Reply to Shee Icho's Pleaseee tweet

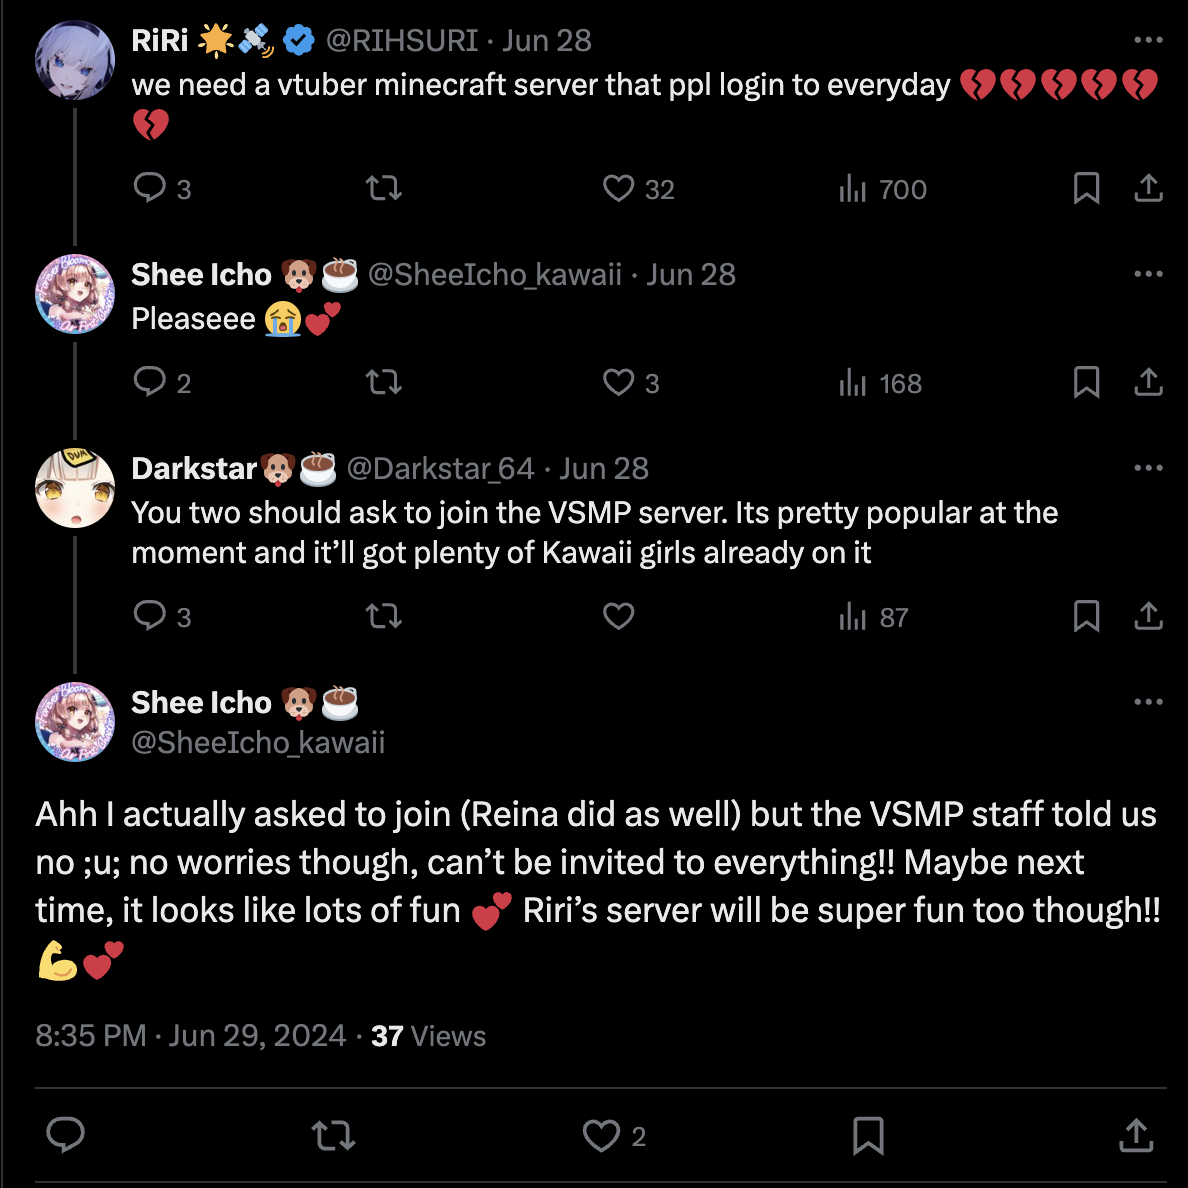[x=150, y=382]
